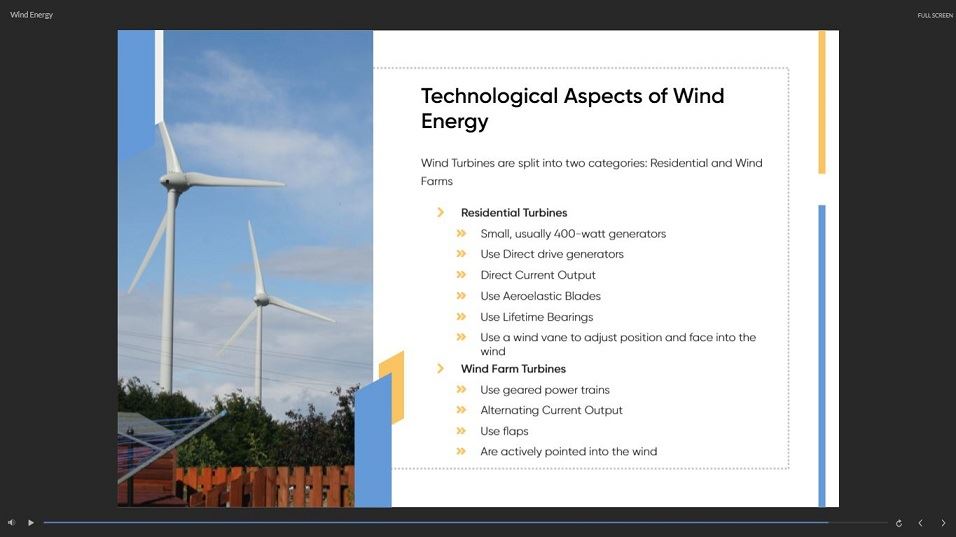Image resolution: width=956 pixels, height=537 pixels.
Task: Advance to the next slide arrow
Action: (943, 523)
